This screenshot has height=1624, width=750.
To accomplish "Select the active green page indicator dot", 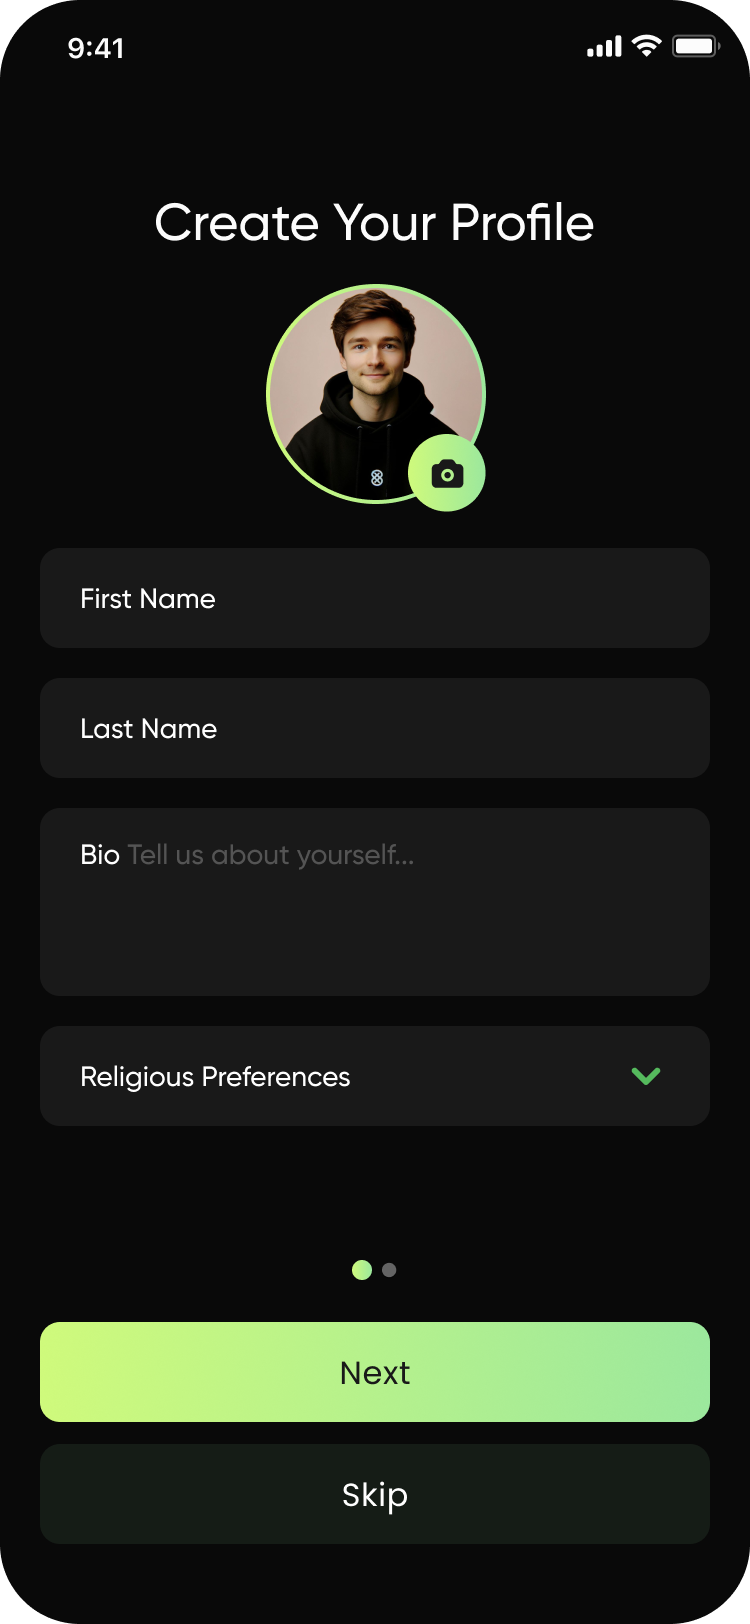I will pos(362,1270).
